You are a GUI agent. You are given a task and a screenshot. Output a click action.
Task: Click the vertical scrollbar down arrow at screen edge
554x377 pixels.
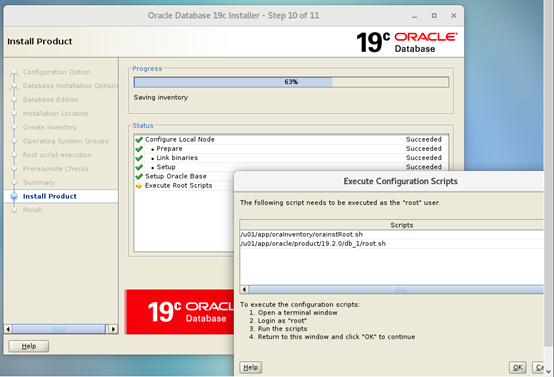tap(548, 372)
